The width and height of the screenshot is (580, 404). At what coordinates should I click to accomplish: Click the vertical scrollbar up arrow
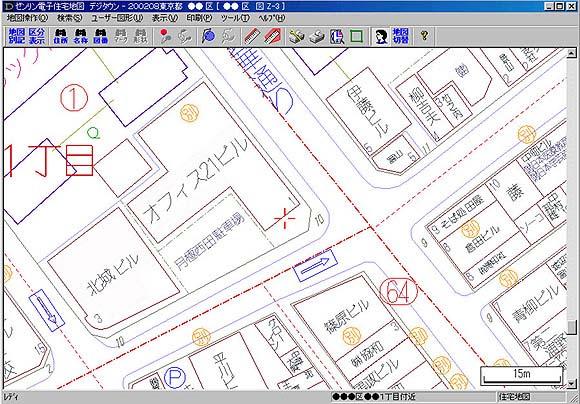click(571, 53)
